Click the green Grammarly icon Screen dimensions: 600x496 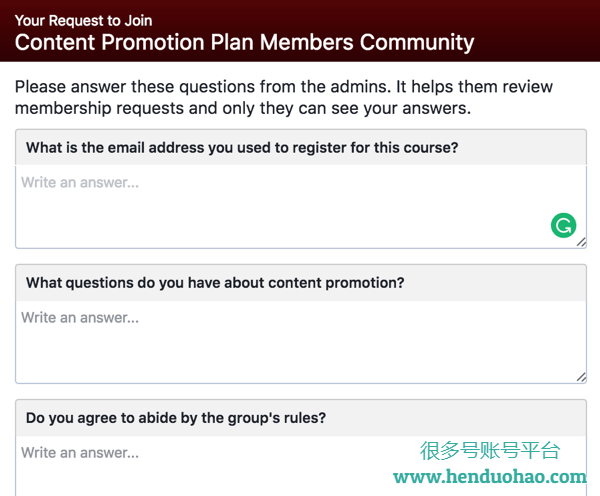563,225
